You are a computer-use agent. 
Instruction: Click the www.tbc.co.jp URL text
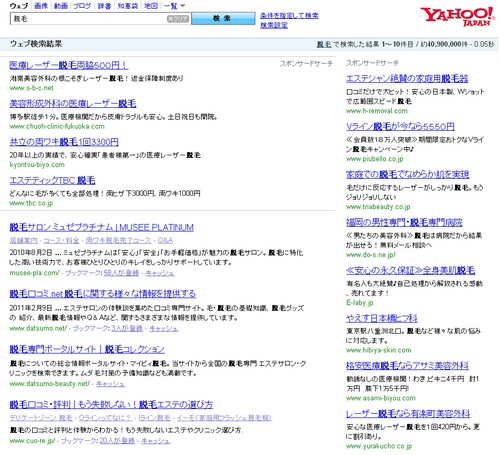31,203
